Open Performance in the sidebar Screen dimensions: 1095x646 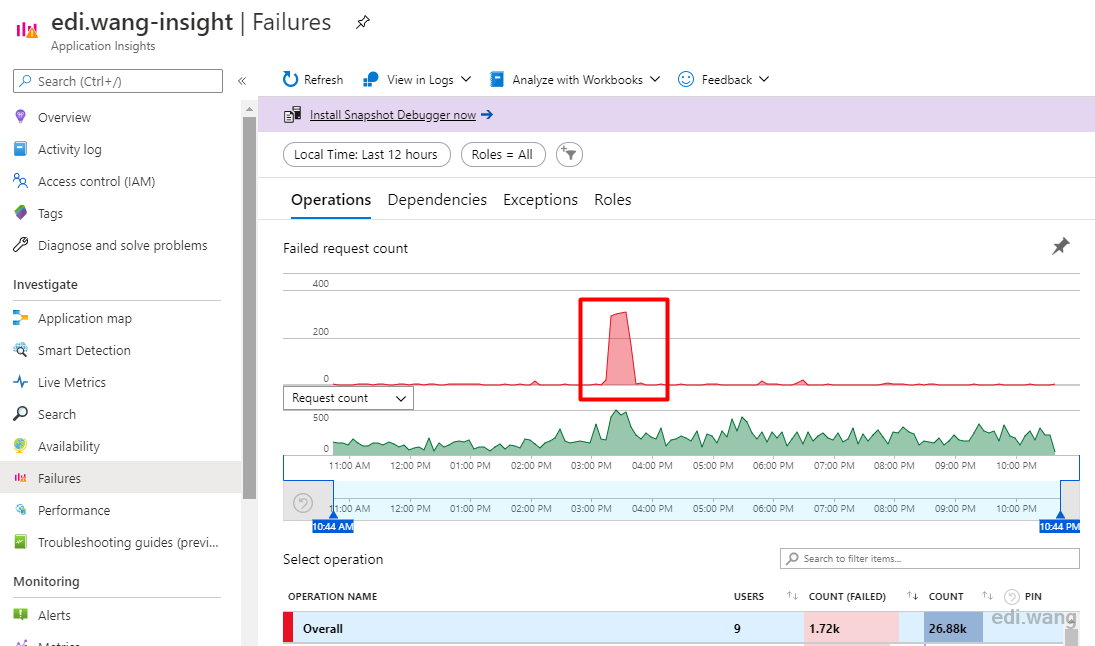74,511
